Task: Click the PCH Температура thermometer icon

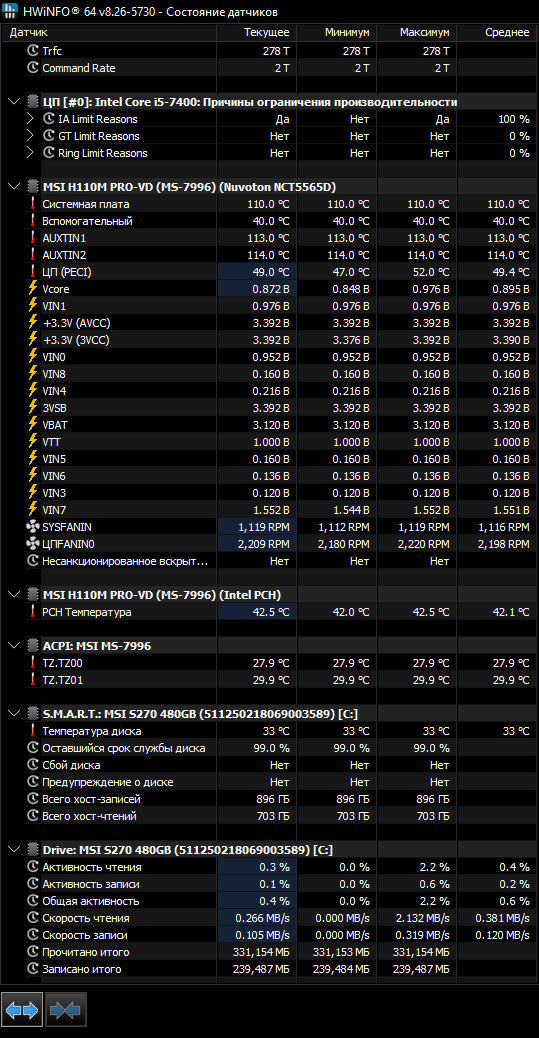Action: [32, 612]
